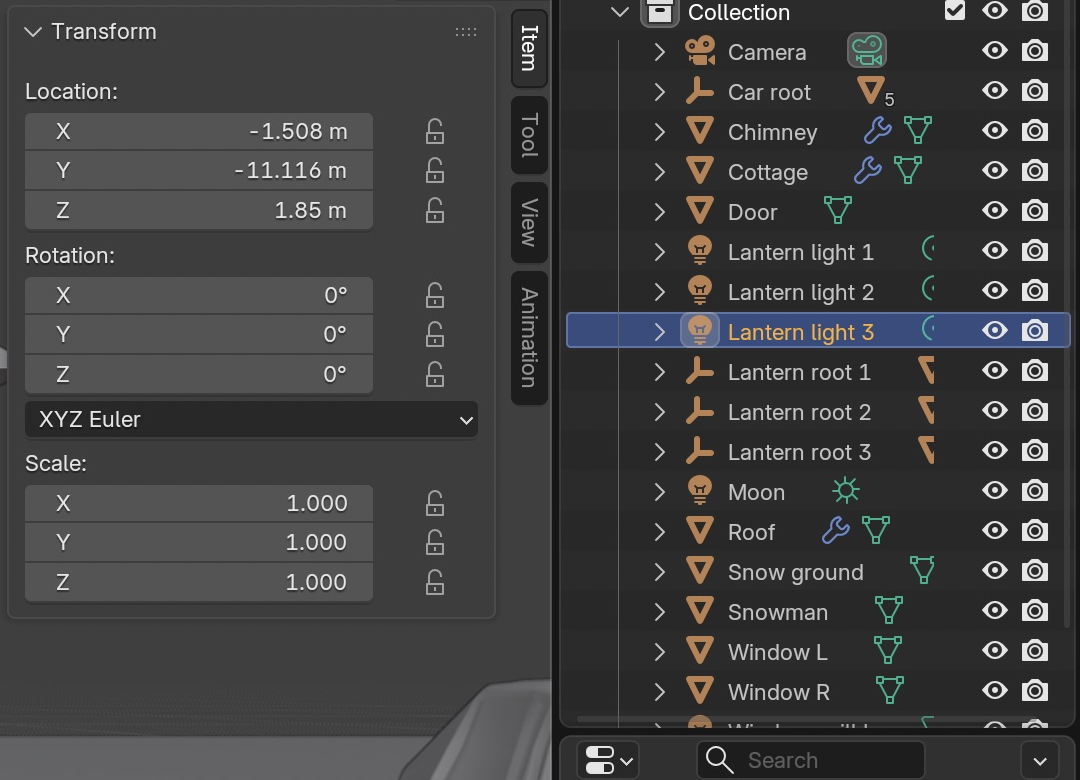Expand the Window R row
The width and height of the screenshot is (1080, 780).
(659, 691)
